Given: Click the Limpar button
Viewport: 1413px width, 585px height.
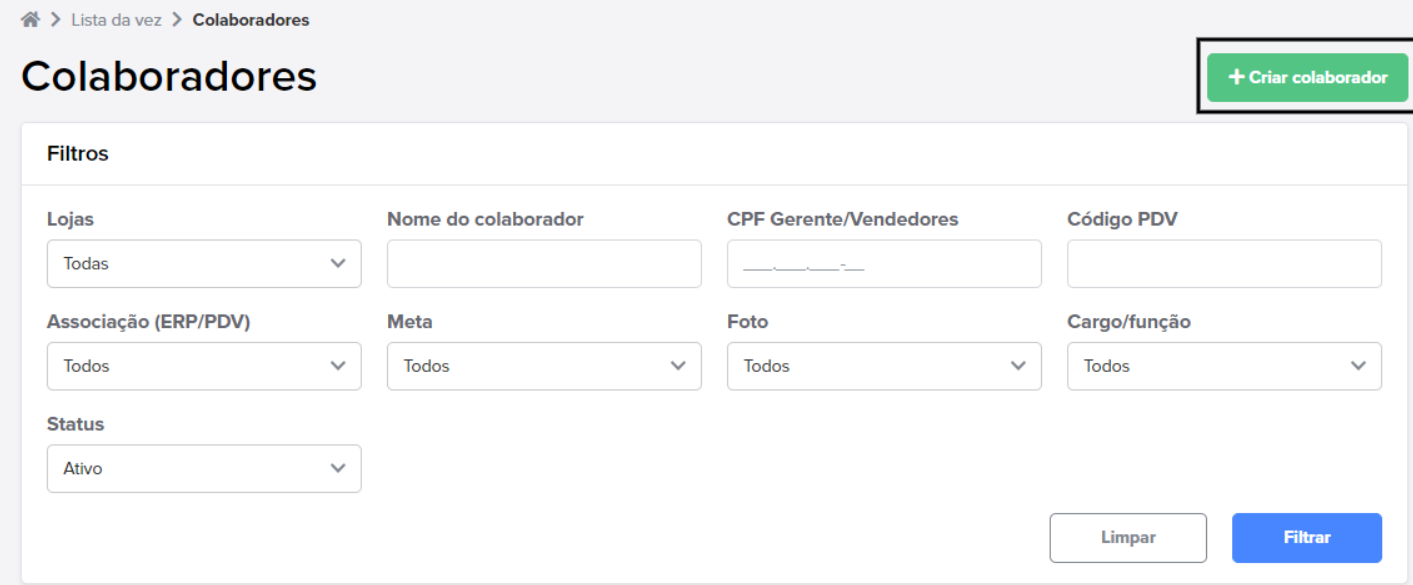Looking at the screenshot, I should [1128, 538].
